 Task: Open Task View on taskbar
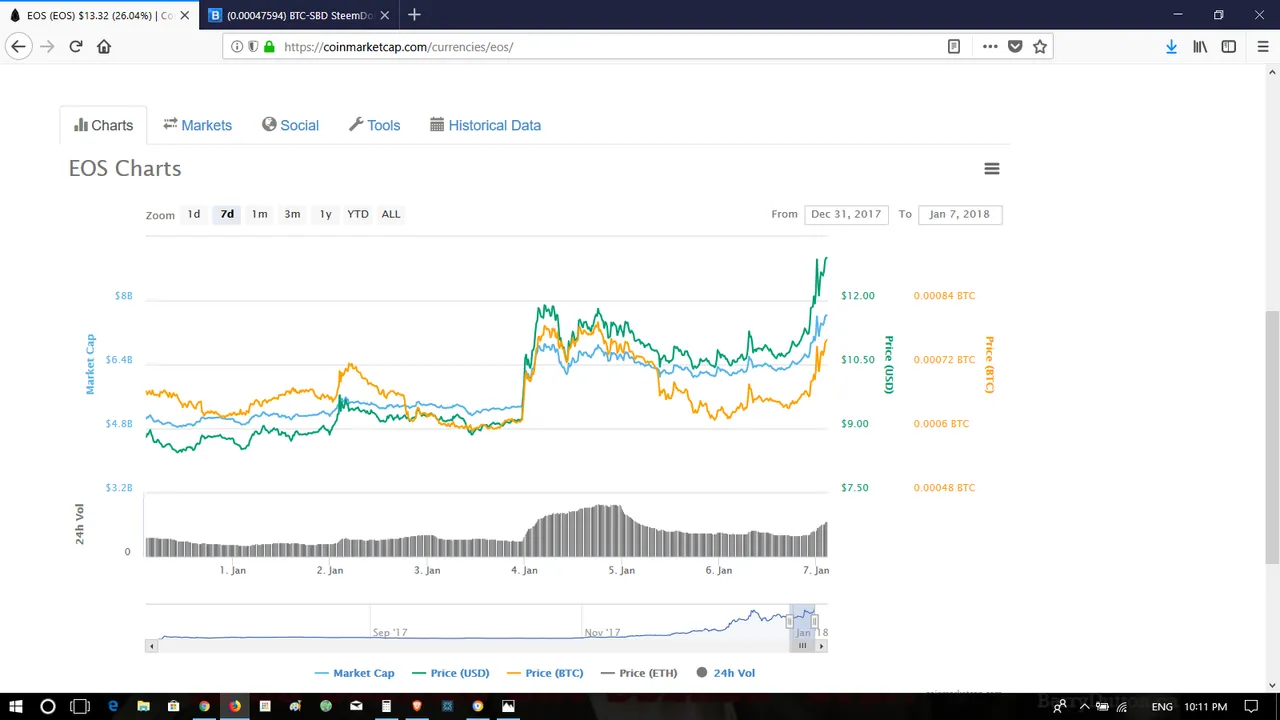(80, 706)
